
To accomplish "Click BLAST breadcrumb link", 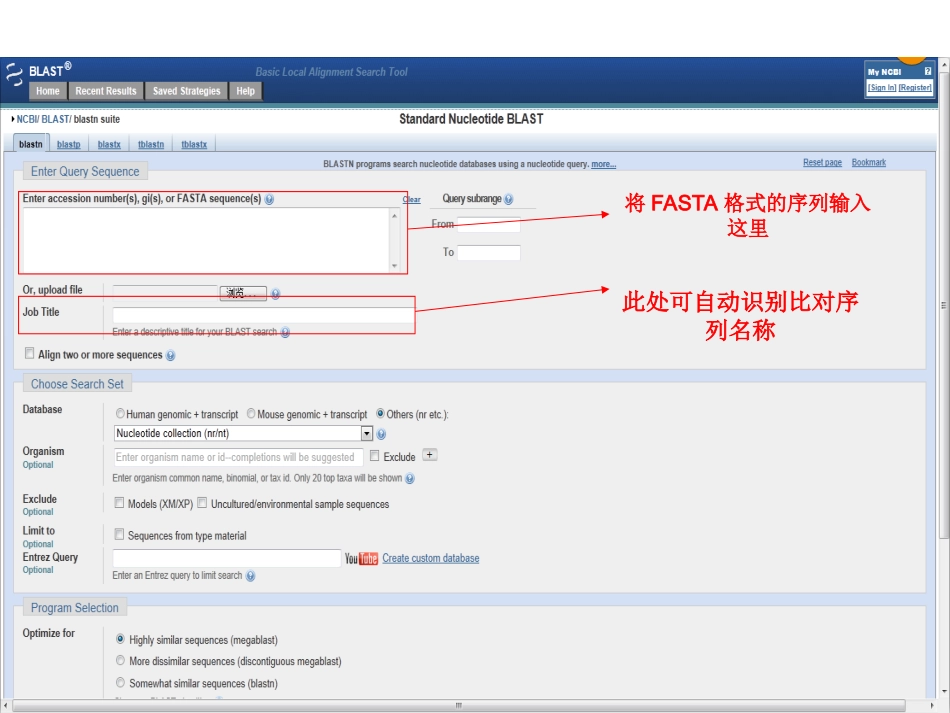I will pos(55,119).
